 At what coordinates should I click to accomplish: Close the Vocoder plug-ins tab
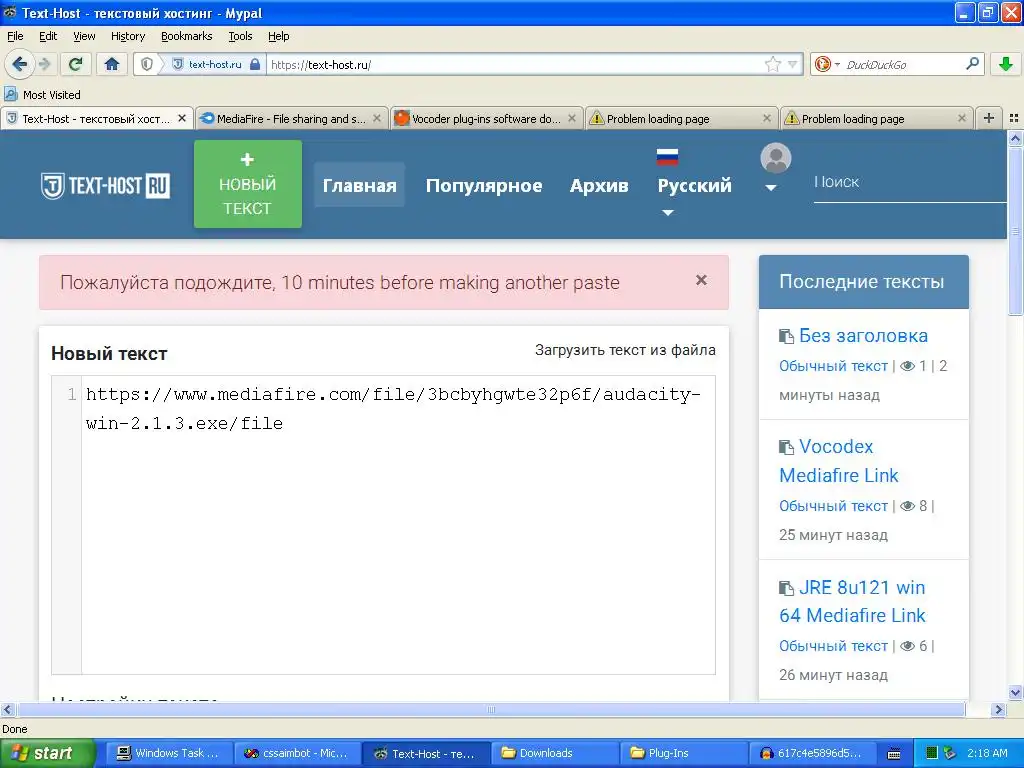pyautogui.click(x=572, y=118)
